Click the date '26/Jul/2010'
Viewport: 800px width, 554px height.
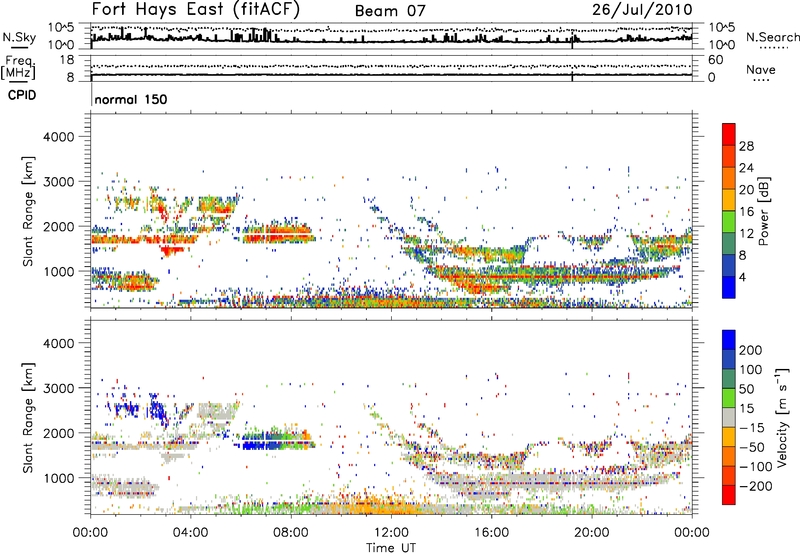click(642, 10)
